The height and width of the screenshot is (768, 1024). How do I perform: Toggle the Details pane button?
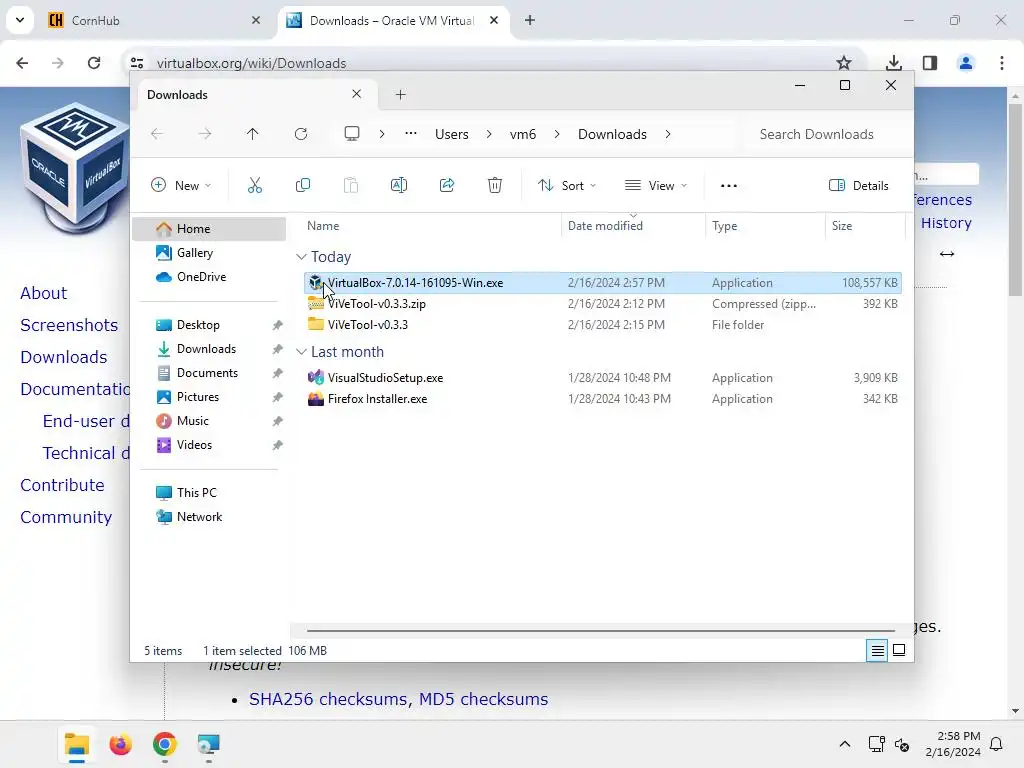point(858,185)
